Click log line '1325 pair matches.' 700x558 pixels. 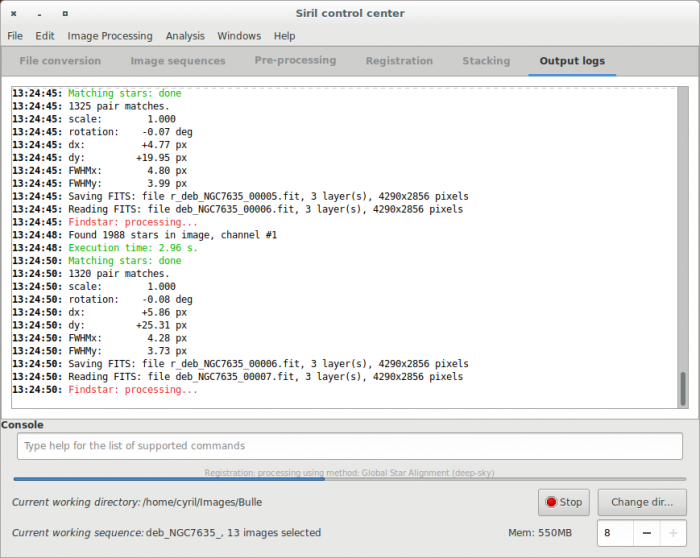(119, 106)
